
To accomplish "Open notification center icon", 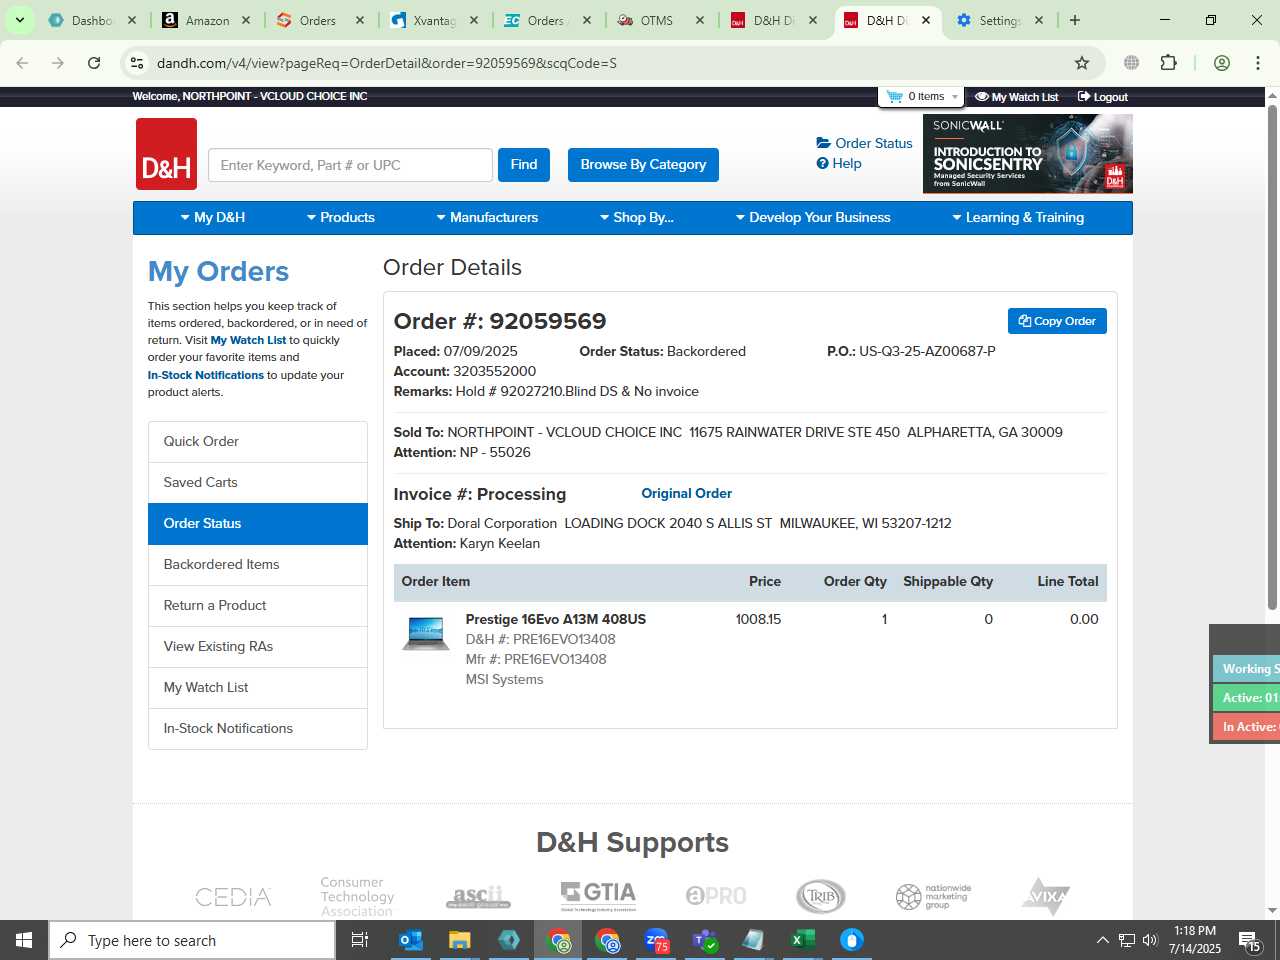I will point(1249,940).
